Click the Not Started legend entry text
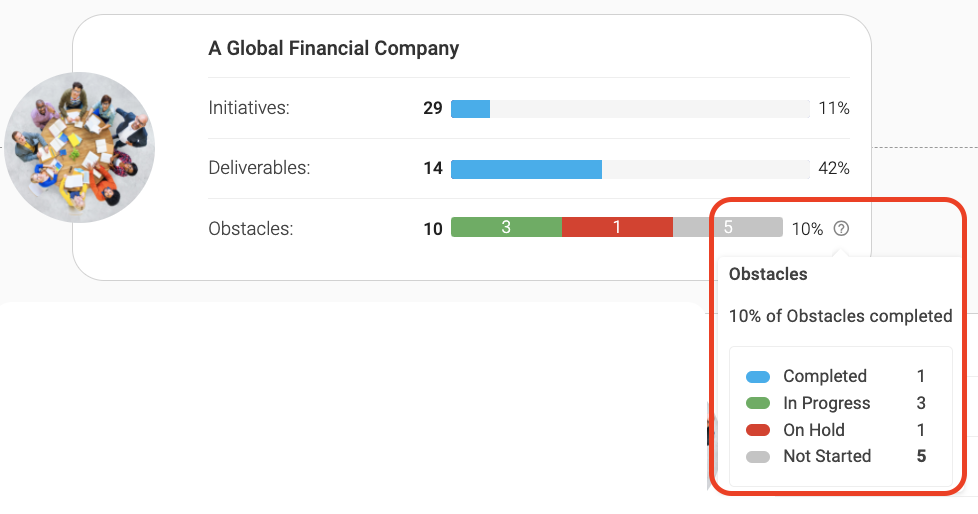The height and width of the screenshot is (514, 978). (x=827, y=456)
